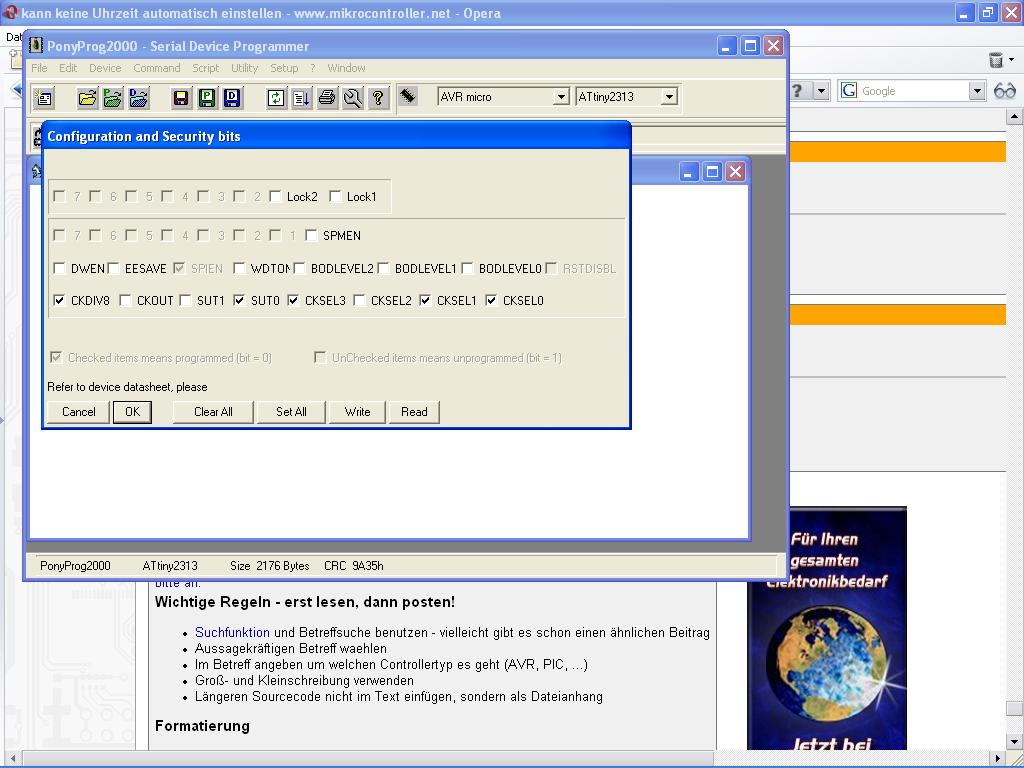
Task: Confirm with the OK button
Action: coord(133,411)
